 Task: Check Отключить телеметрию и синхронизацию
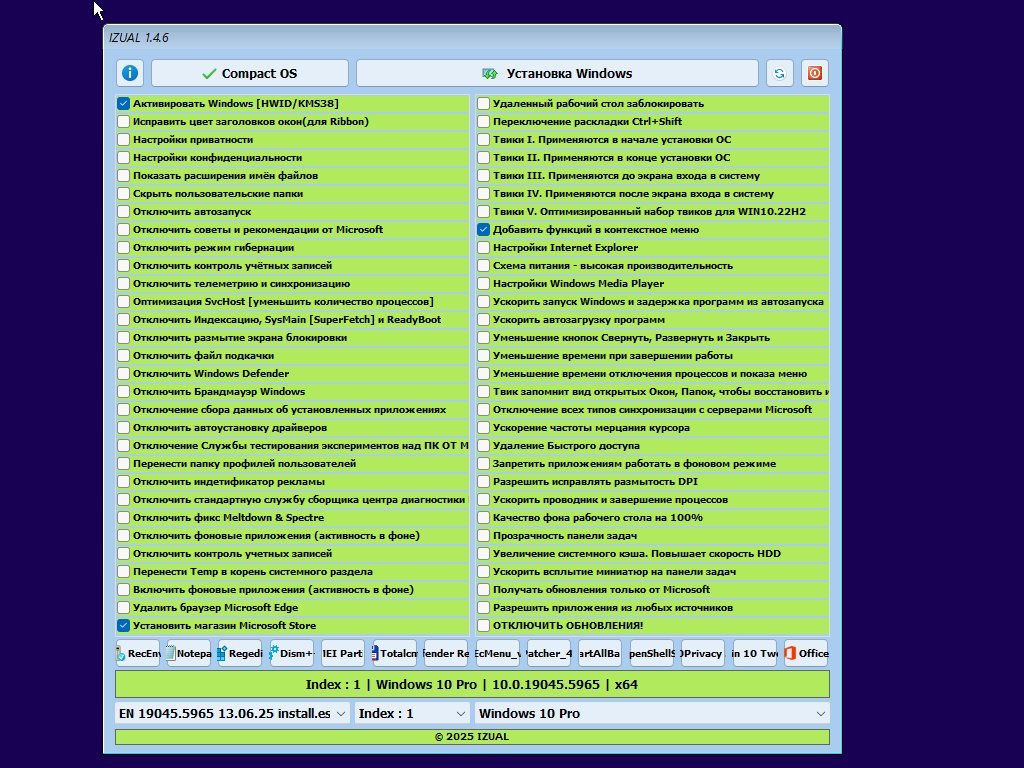tap(123, 283)
